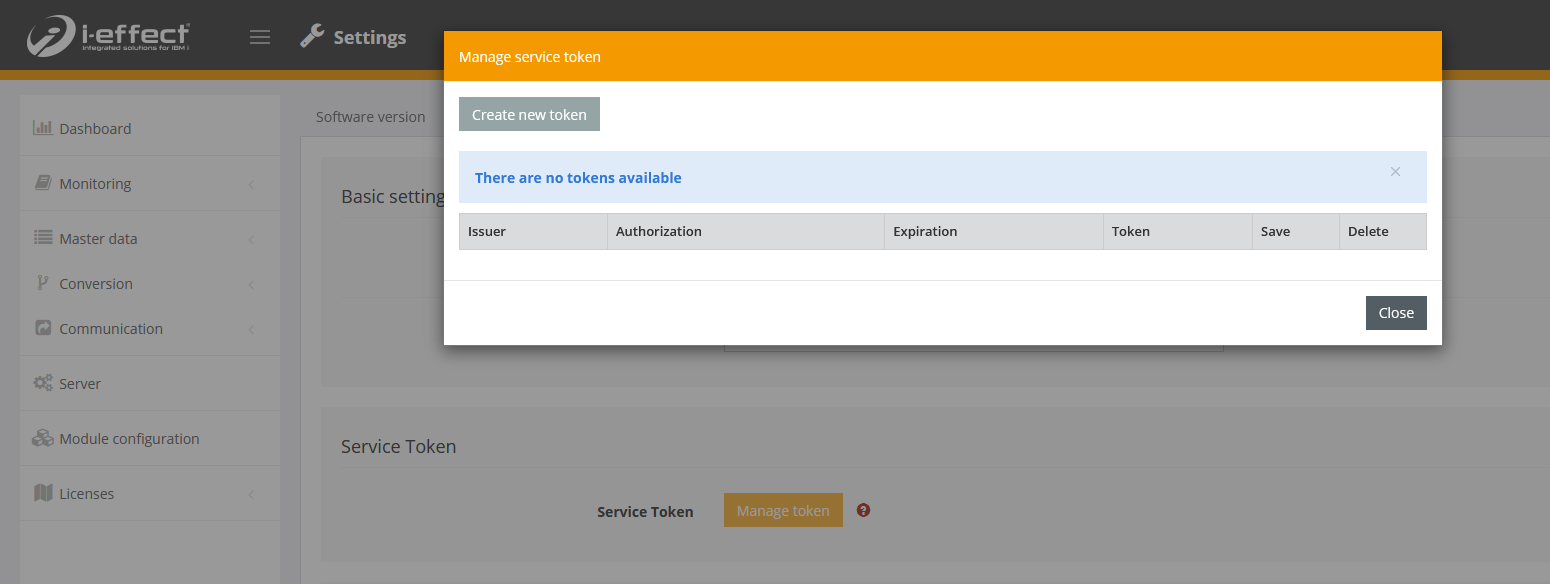The image size is (1550, 584).
Task: Open the Communication menu item
Action: pos(111,329)
